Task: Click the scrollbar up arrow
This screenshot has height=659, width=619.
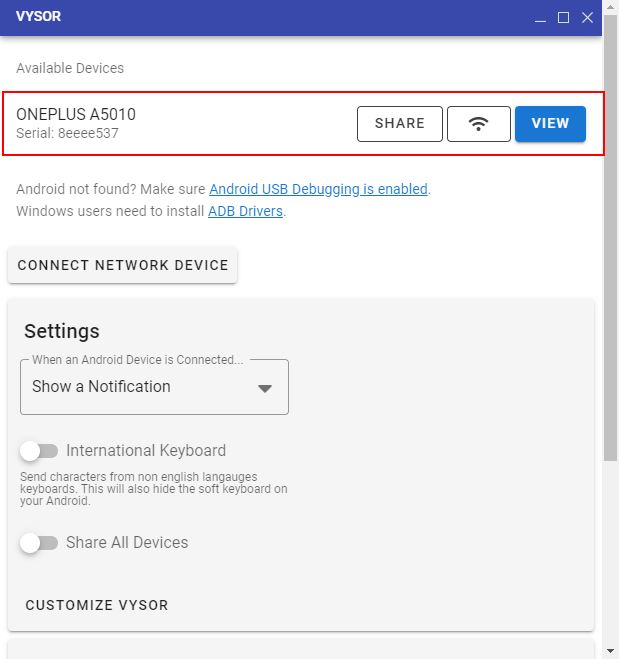Action: tap(610, 7)
